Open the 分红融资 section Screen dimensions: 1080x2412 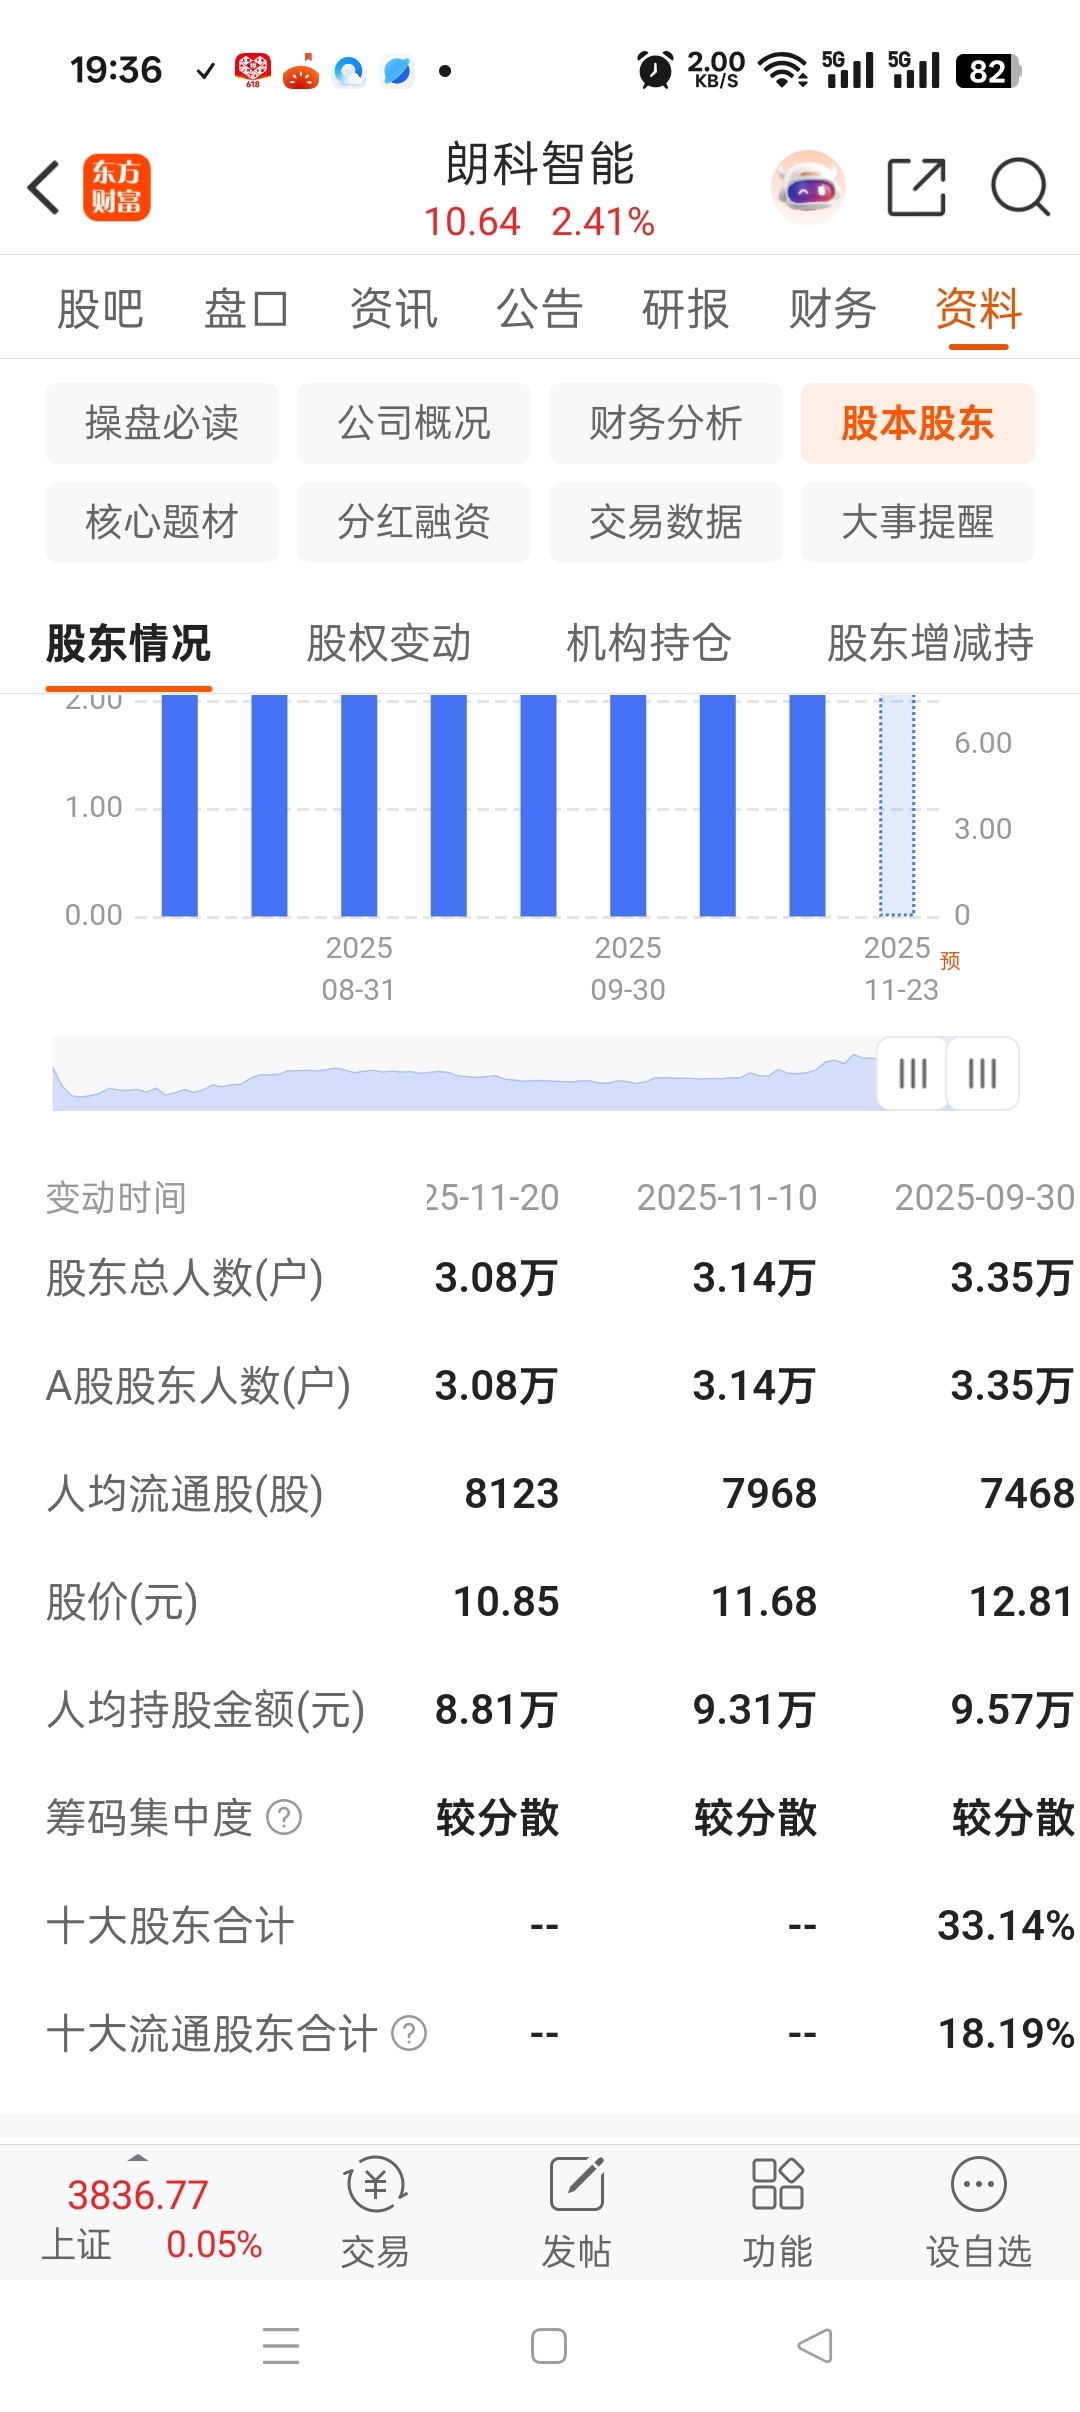point(414,522)
